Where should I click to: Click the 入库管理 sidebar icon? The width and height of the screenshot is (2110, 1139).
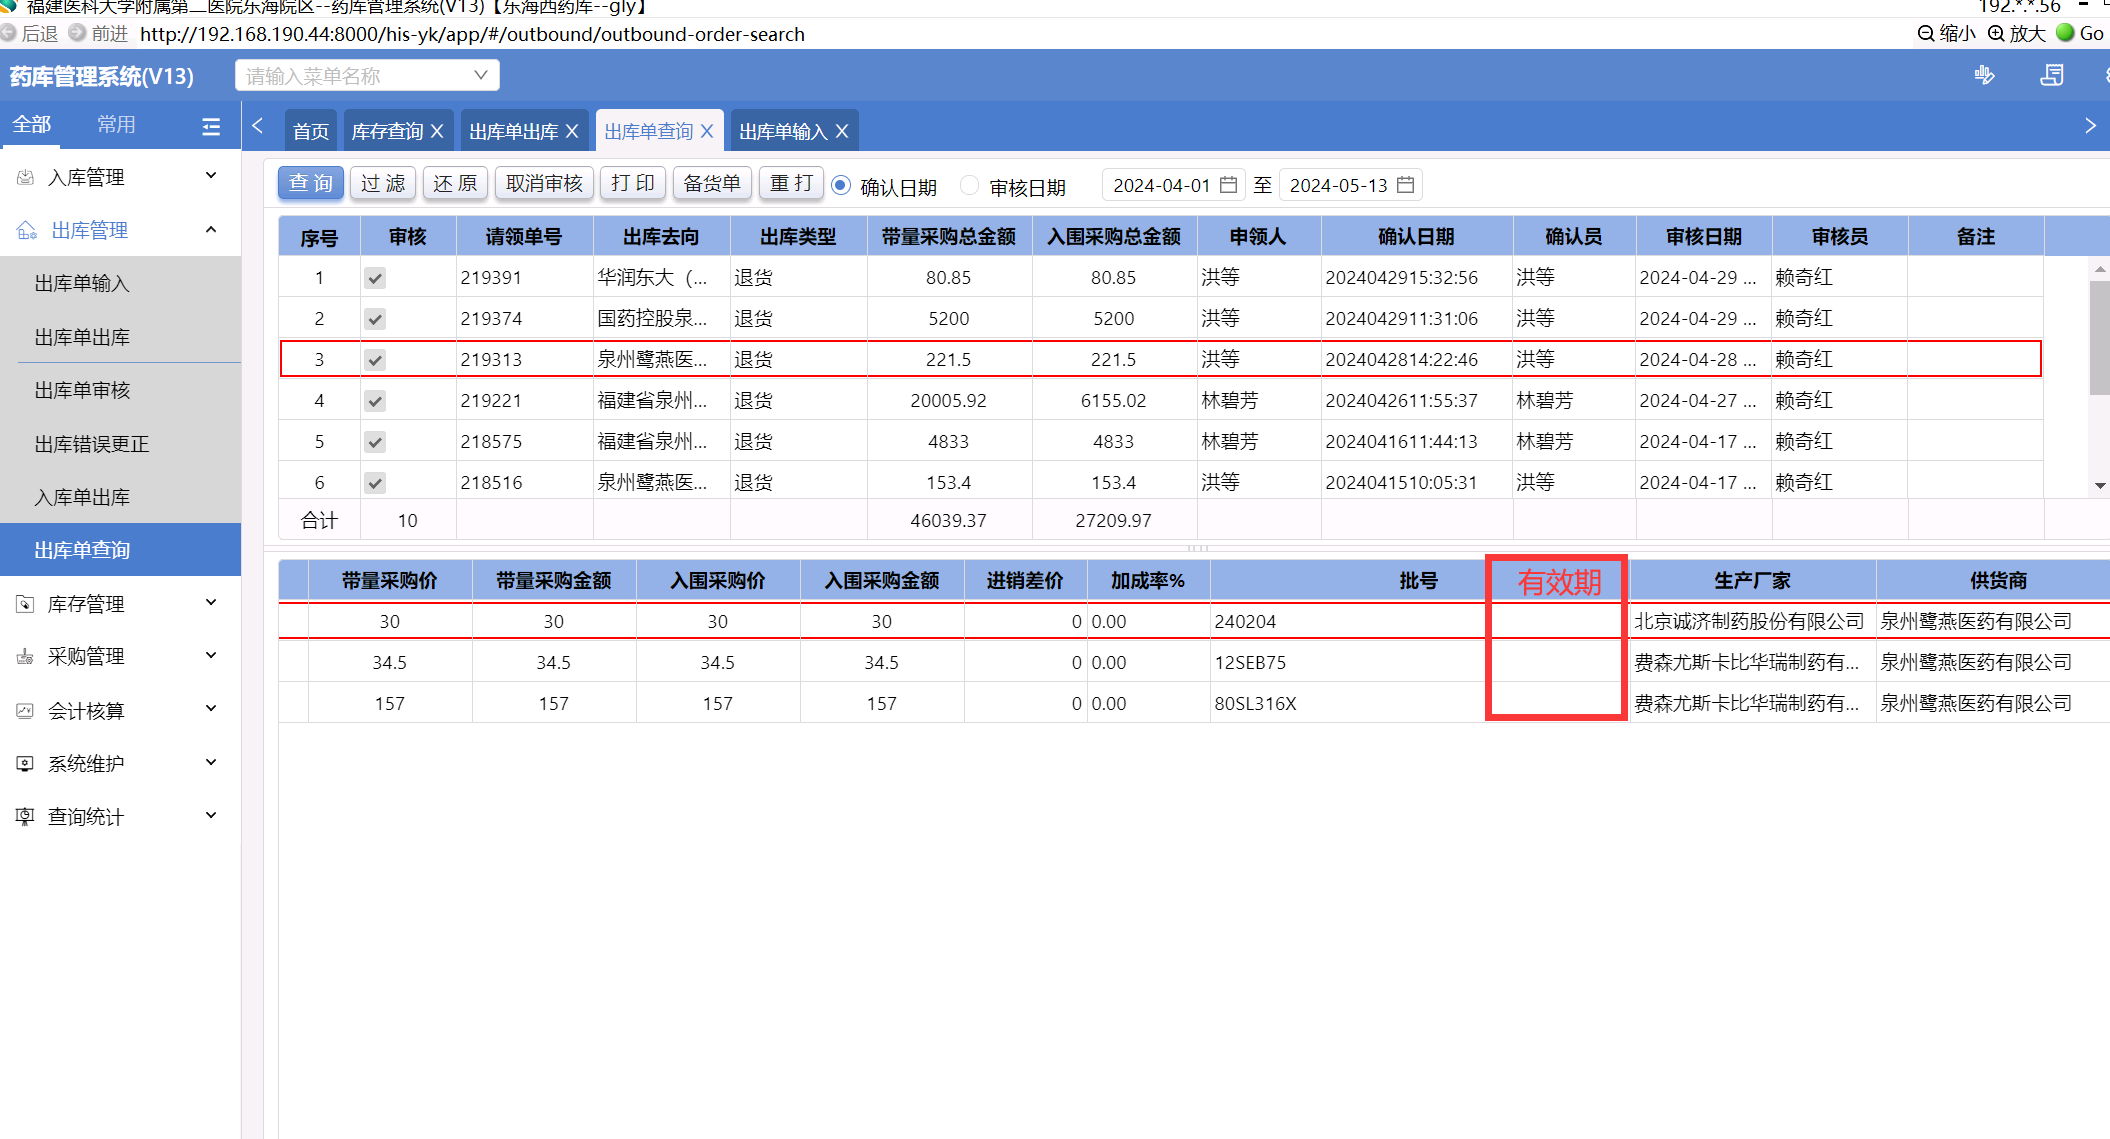(26, 177)
